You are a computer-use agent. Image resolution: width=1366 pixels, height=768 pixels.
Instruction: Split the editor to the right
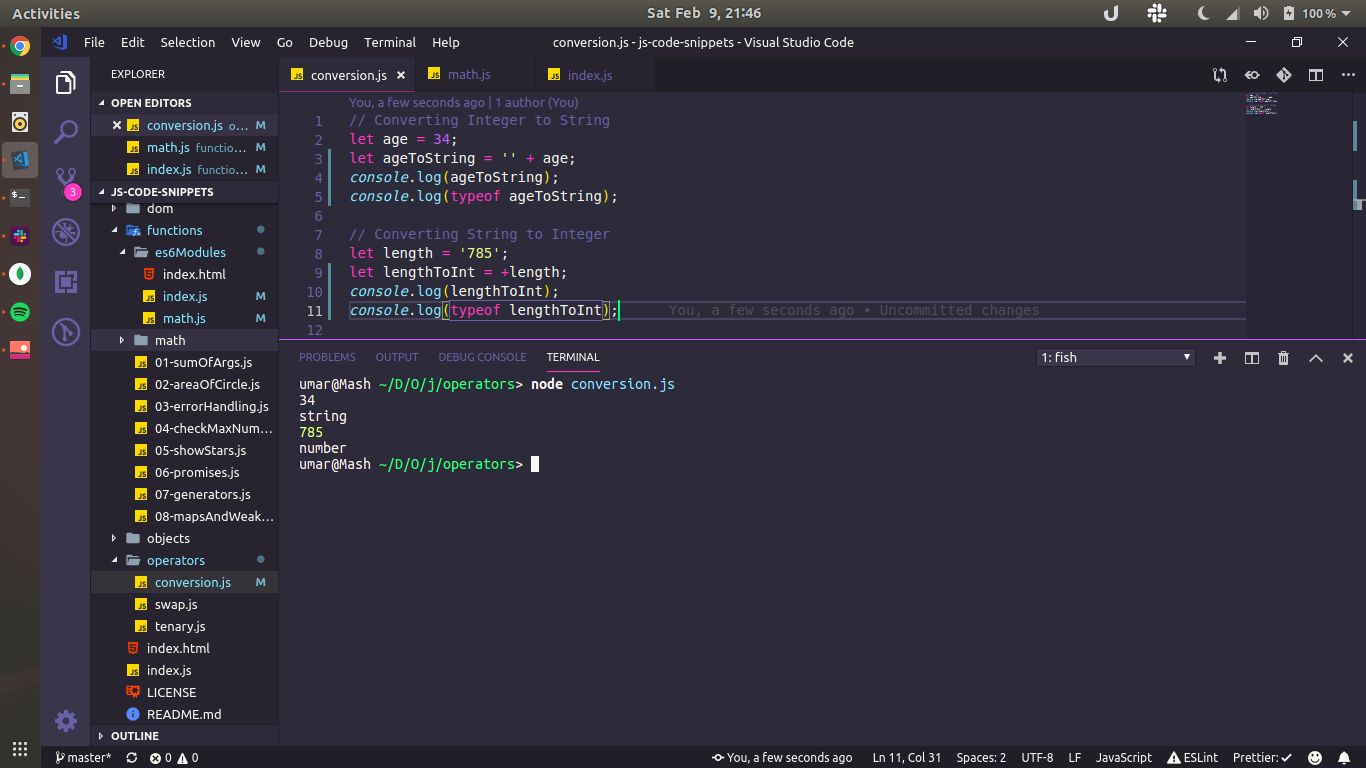coord(1316,75)
